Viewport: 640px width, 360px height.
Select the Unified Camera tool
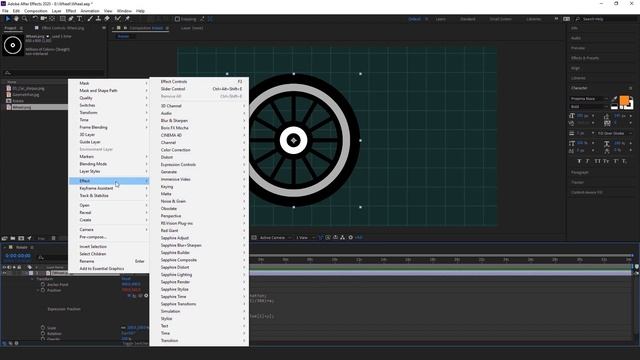click(x=43, y=19)
